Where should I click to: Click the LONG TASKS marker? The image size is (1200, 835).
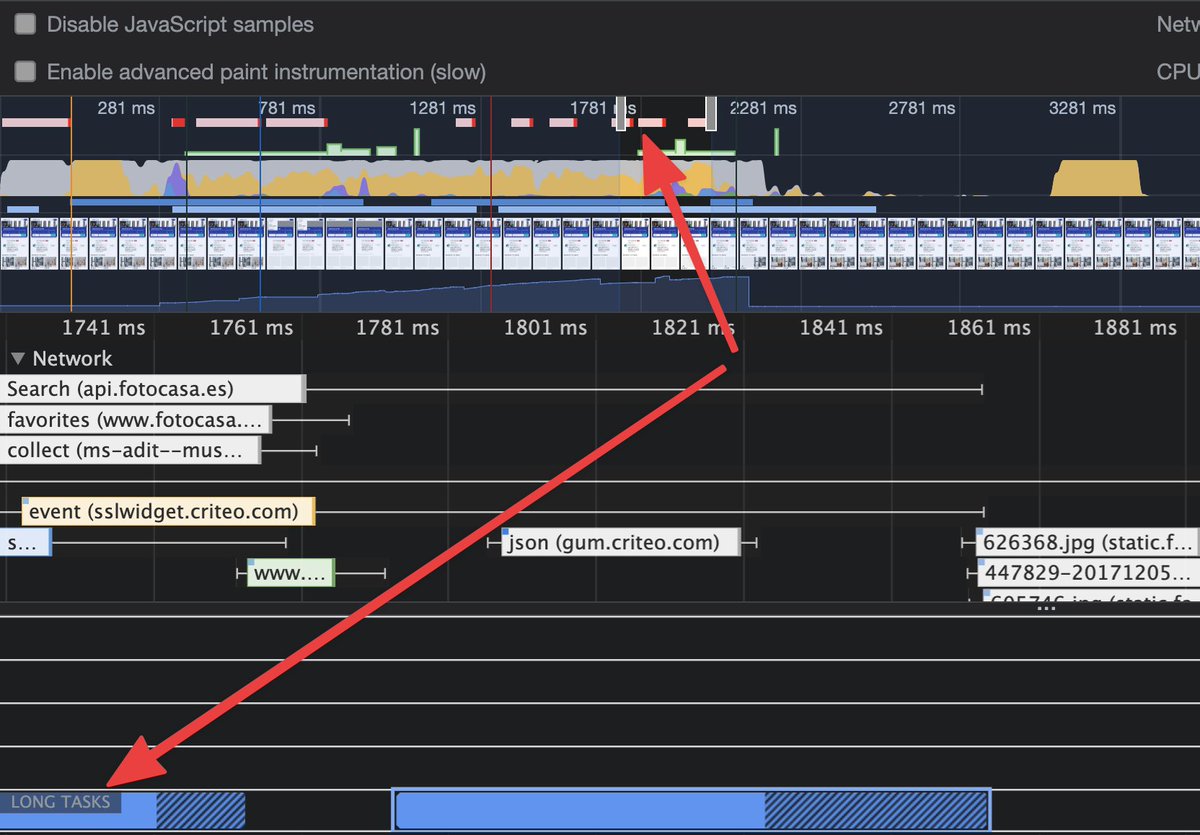pyautogui.click(x=60, y=801)
